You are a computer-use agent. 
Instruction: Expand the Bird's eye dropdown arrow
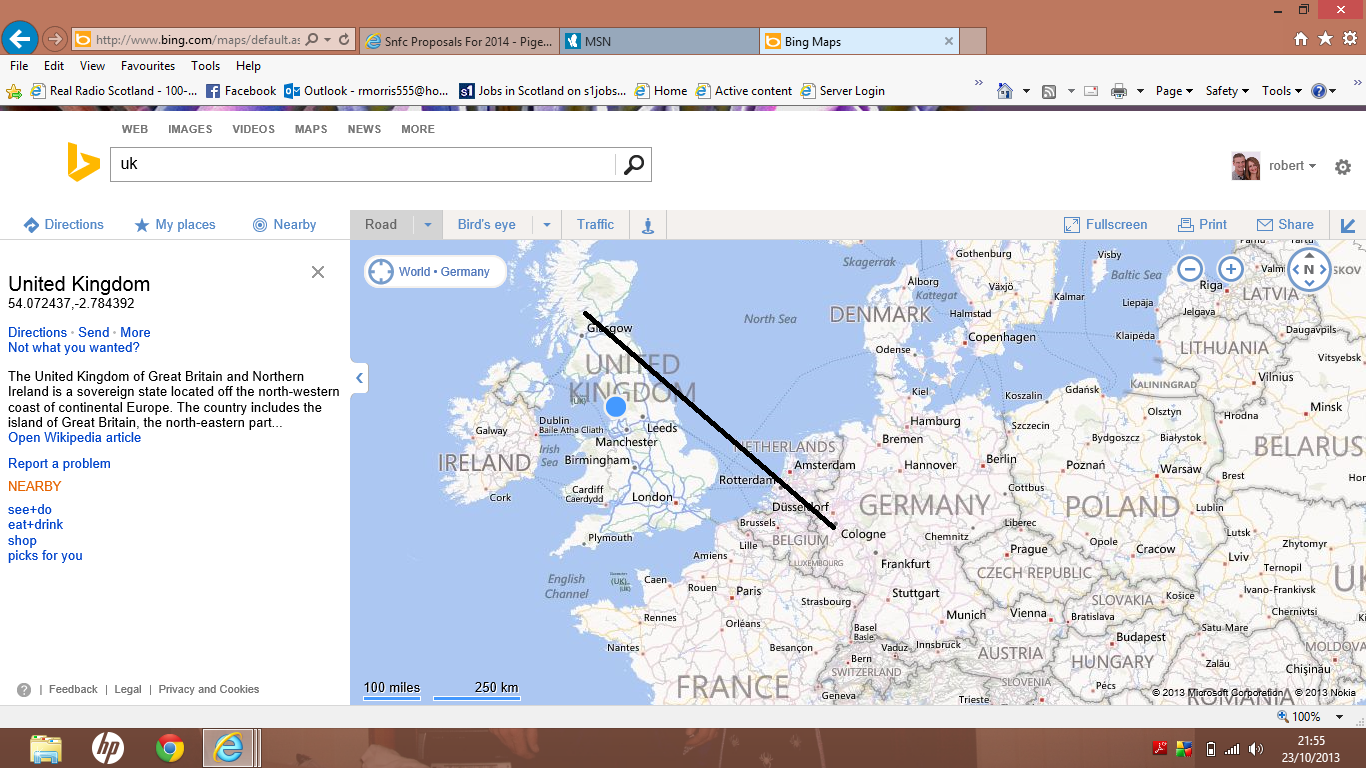tap(547, 225)
